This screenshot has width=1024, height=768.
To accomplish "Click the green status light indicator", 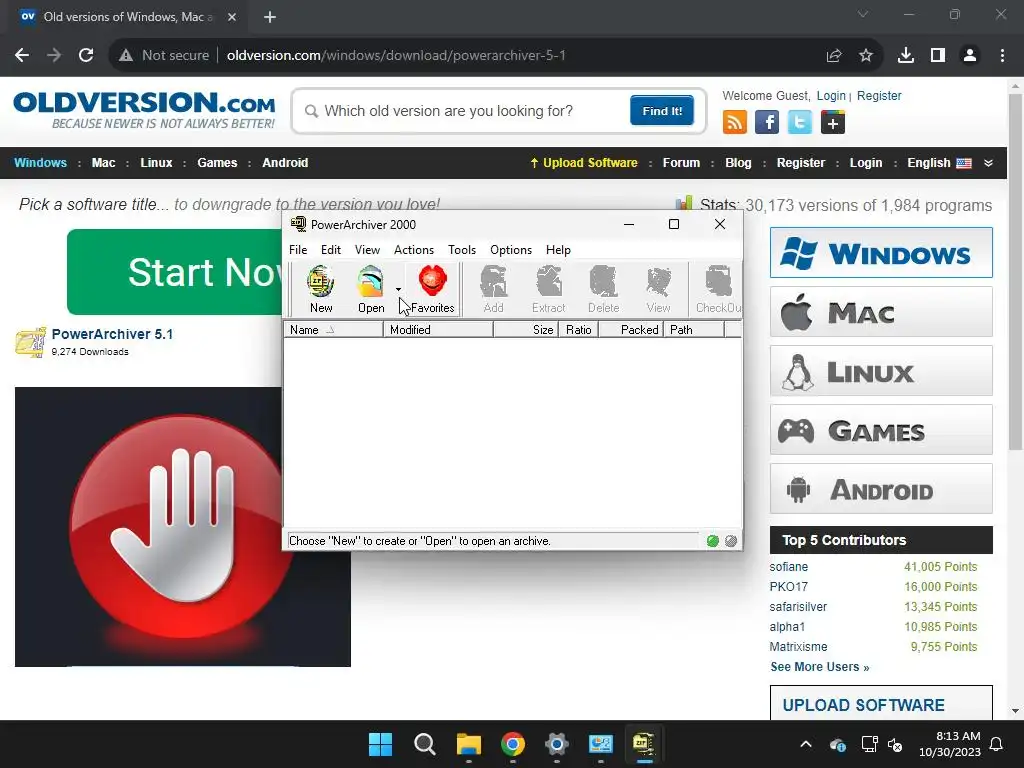I will pyautogui.click(x=712, y=541).
